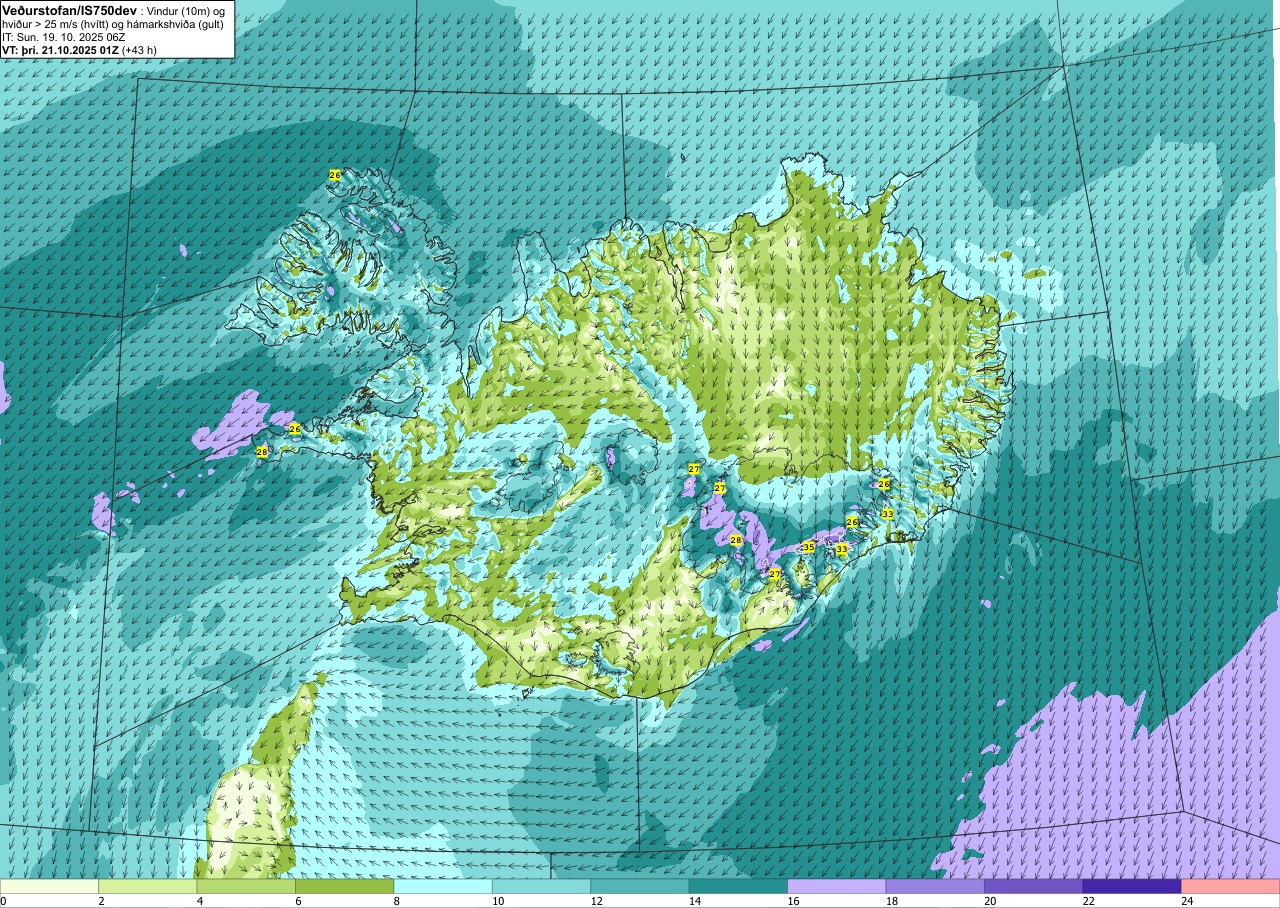Click the 20–22 m/s violet legend swatch
The width and height of the screenshot is (1280, 908).
[x=1034, y=887]
